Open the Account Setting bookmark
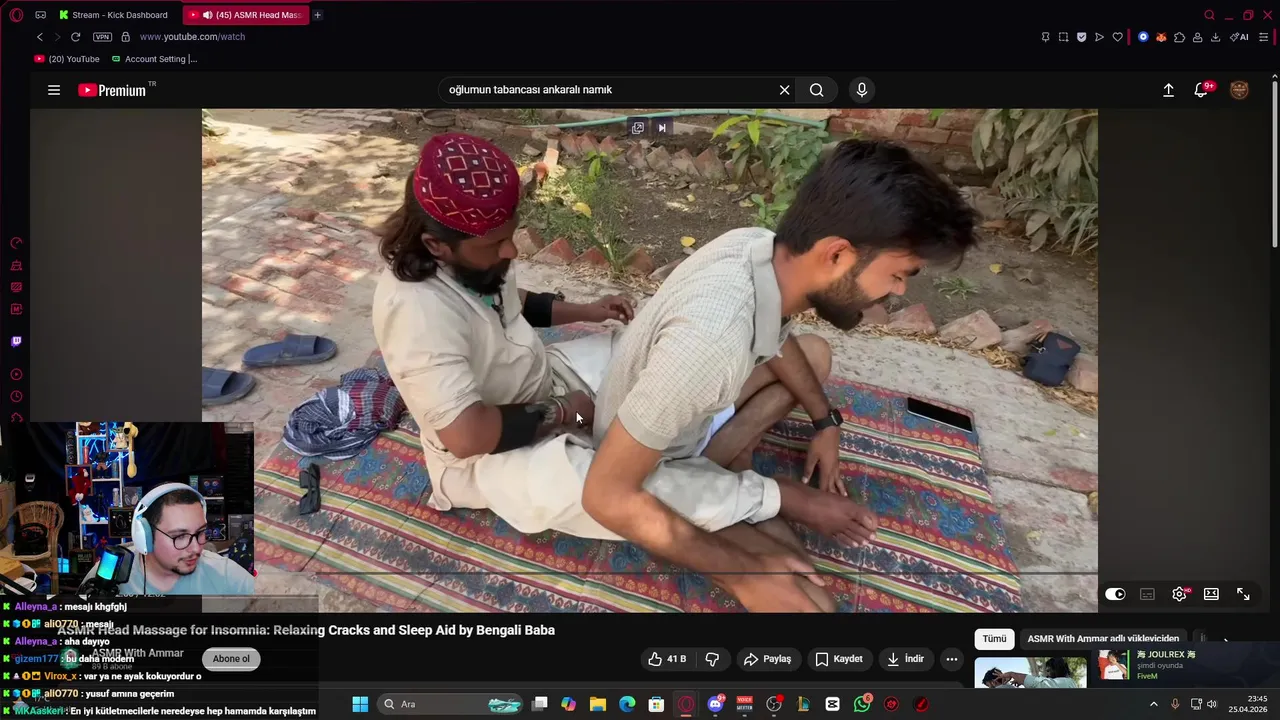The width and height of the screenshot is (1280, 720). [x=155, y=59]
